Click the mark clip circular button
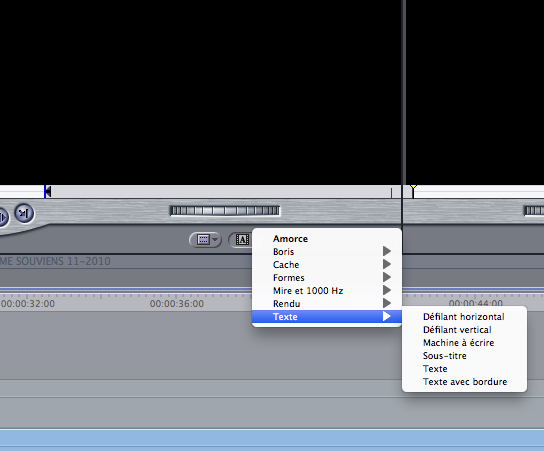 (24, 213)
